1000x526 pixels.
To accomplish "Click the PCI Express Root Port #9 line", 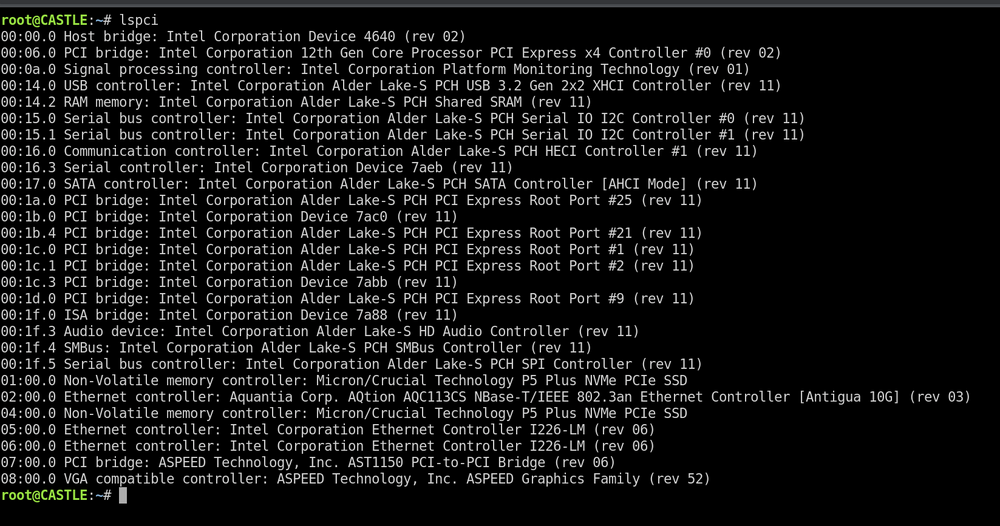I will tap(347, 299).
